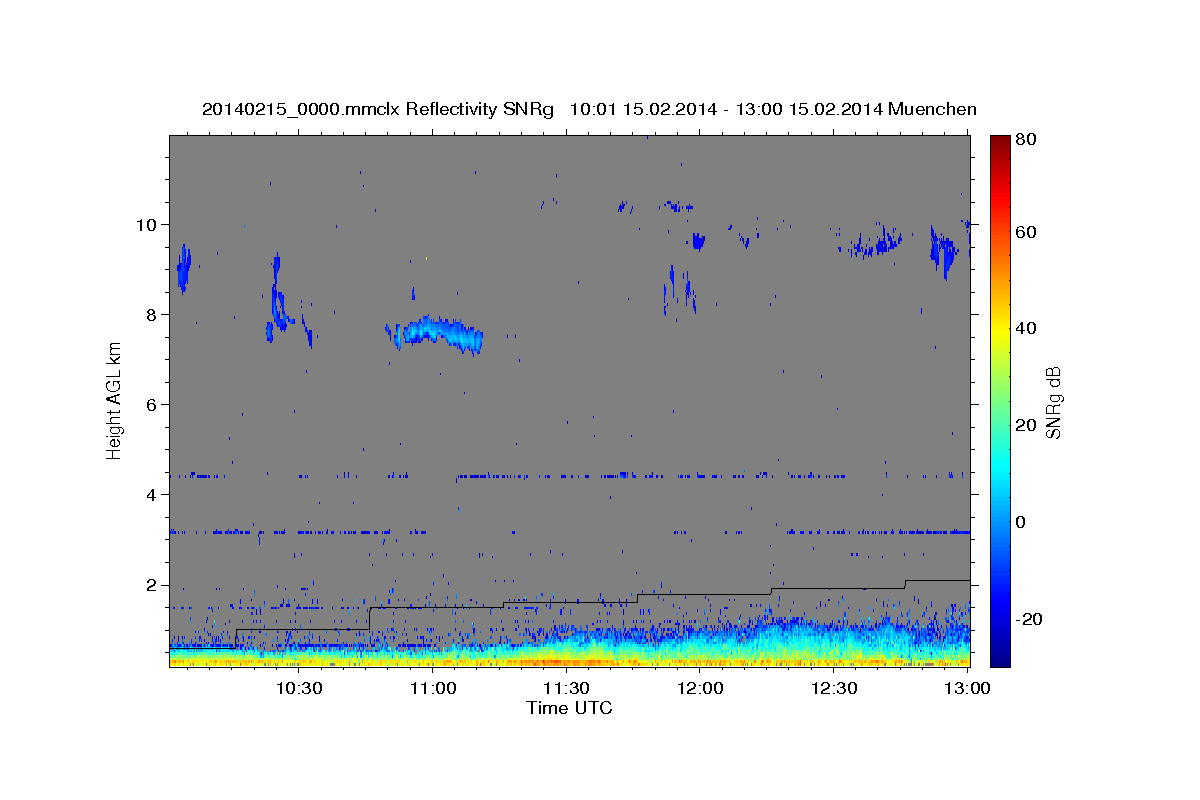
Task: Click the cyan cloud echo near 11:00 at 7.5 km
Action: 436,333
